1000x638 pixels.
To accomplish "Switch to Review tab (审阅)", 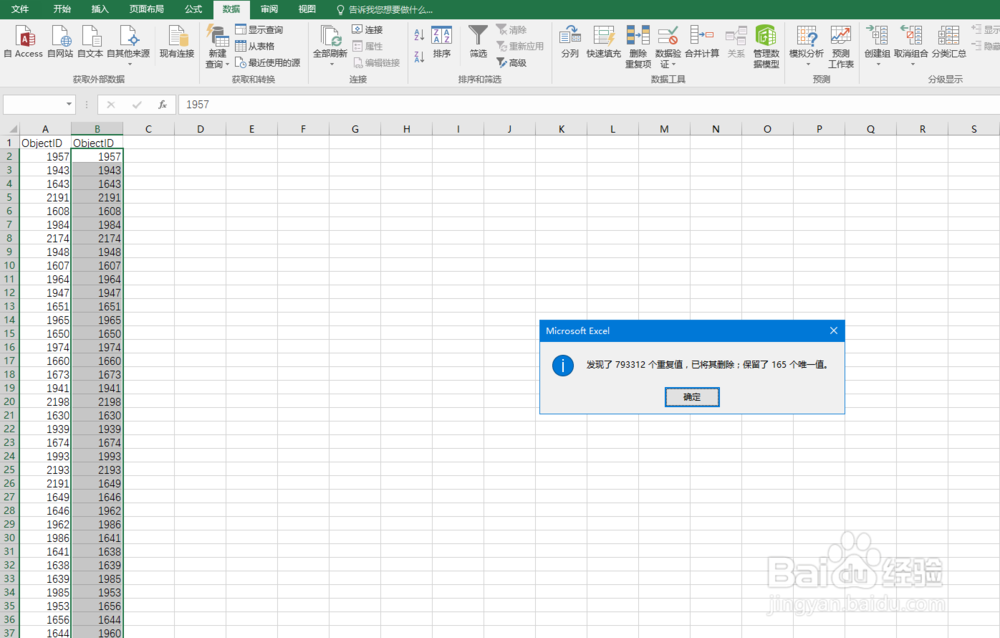I will 269,9.
